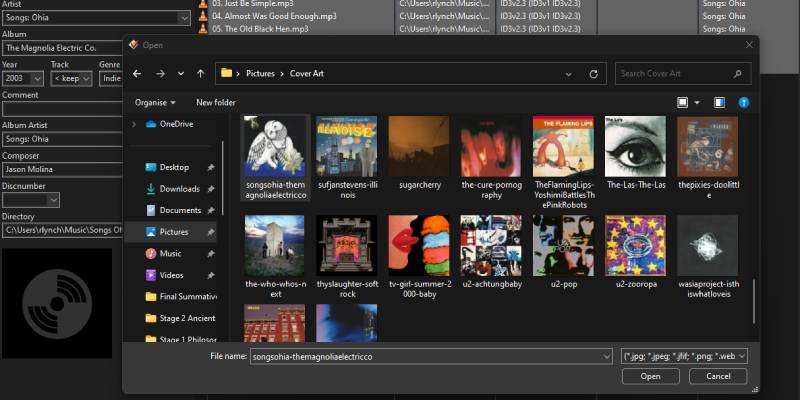
Task: Expand the address bar history dropdown
Action: coord(568,74)
